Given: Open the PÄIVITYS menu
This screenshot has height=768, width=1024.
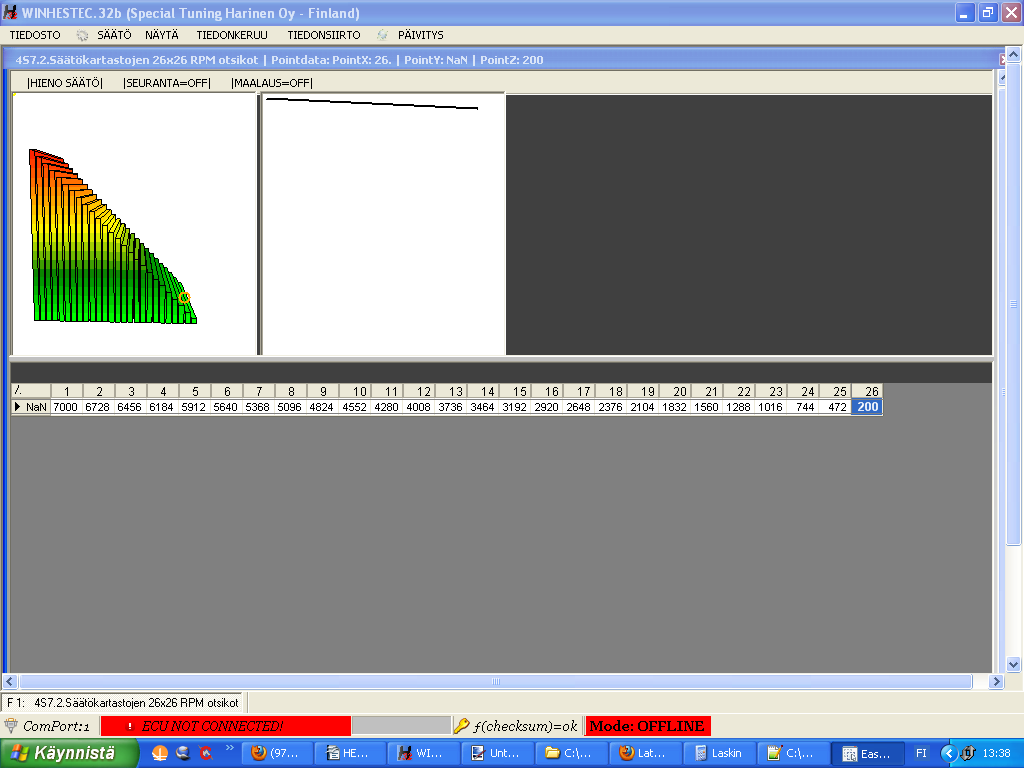Looking at the screenshot, I should point(421,35).
